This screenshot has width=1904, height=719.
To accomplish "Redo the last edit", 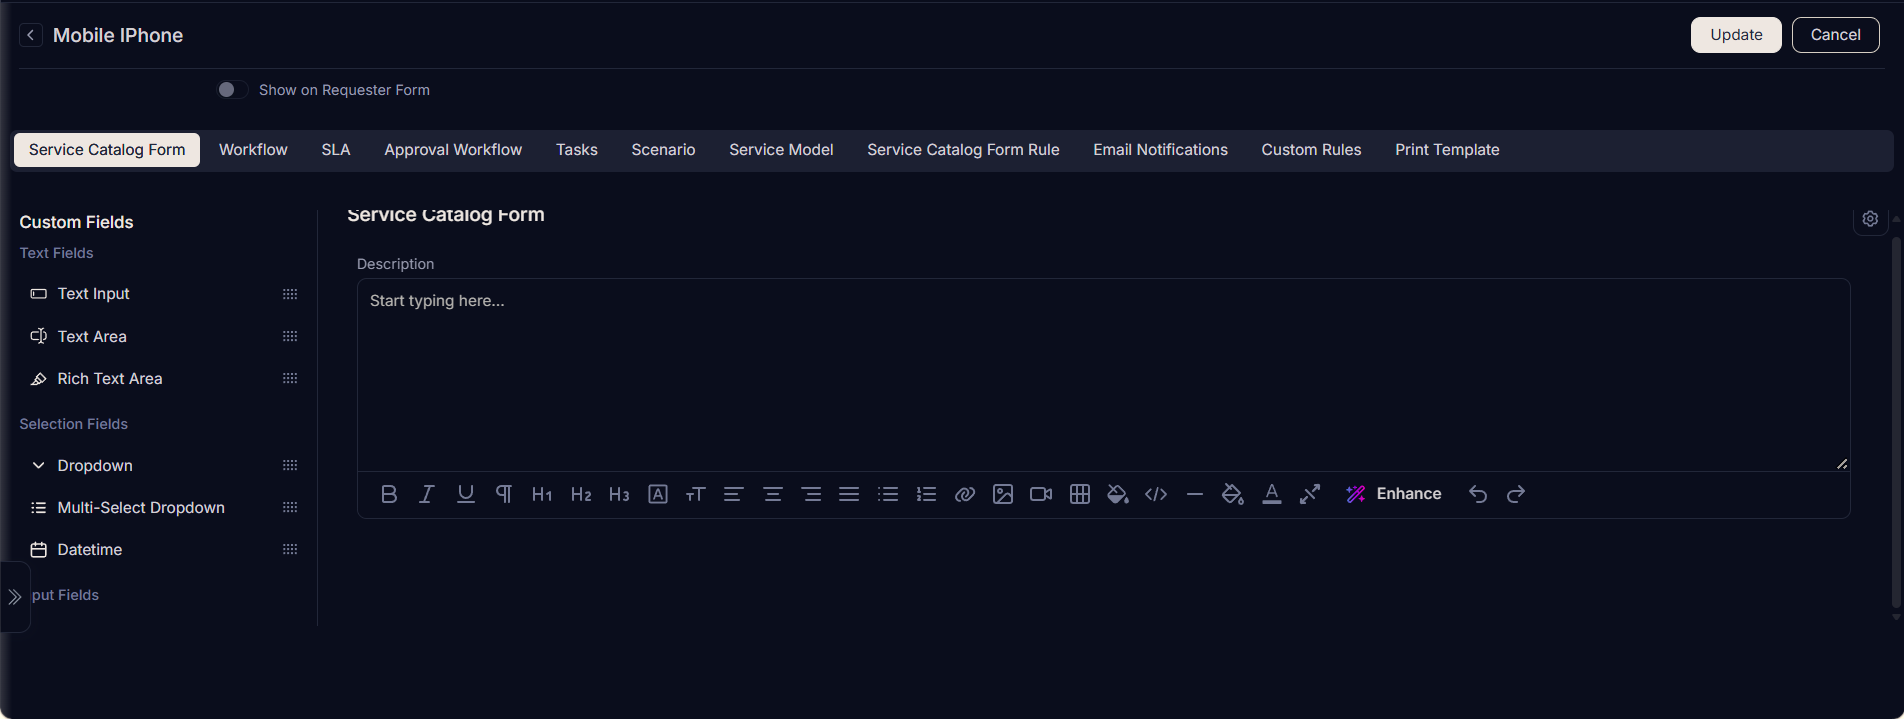I will (1516, 494).
